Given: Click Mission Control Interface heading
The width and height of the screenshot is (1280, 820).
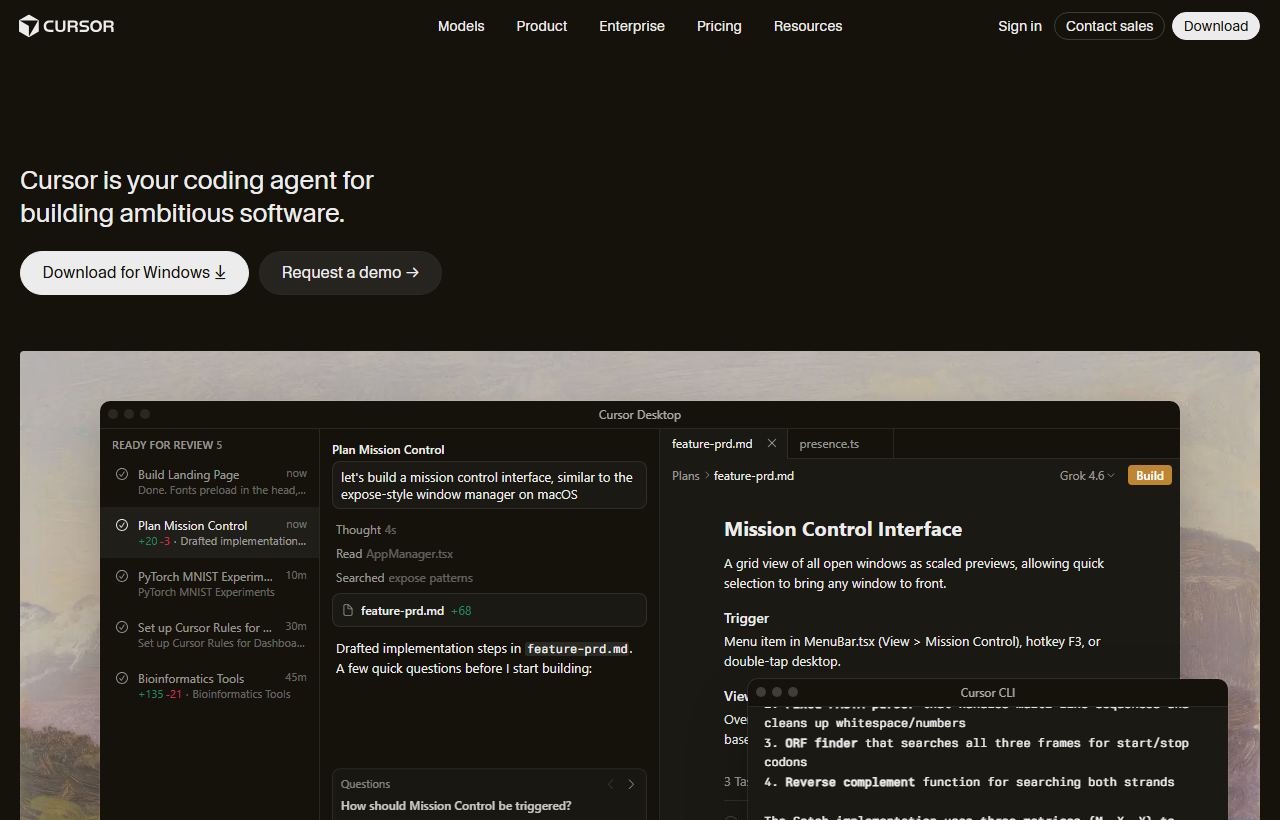Looking at the screenshot, I should click(843, 529).
